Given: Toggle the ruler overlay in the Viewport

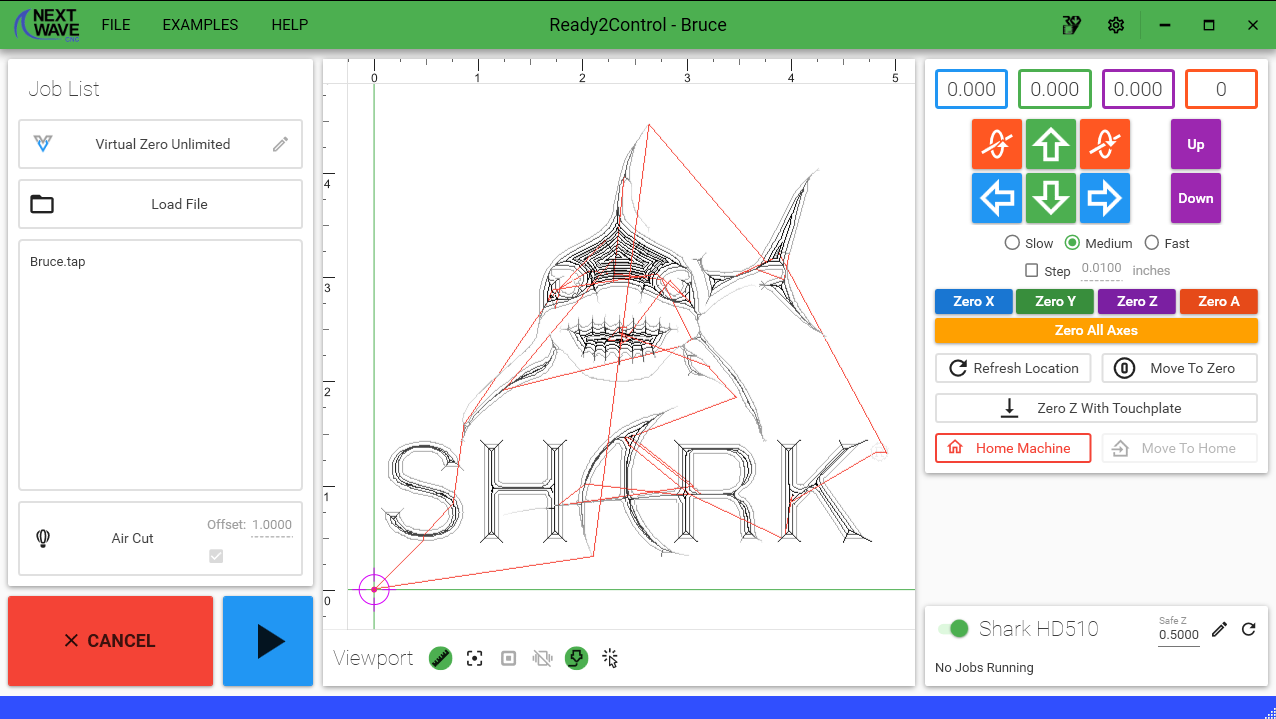Looking at the screenshot, I should (440, 658).
